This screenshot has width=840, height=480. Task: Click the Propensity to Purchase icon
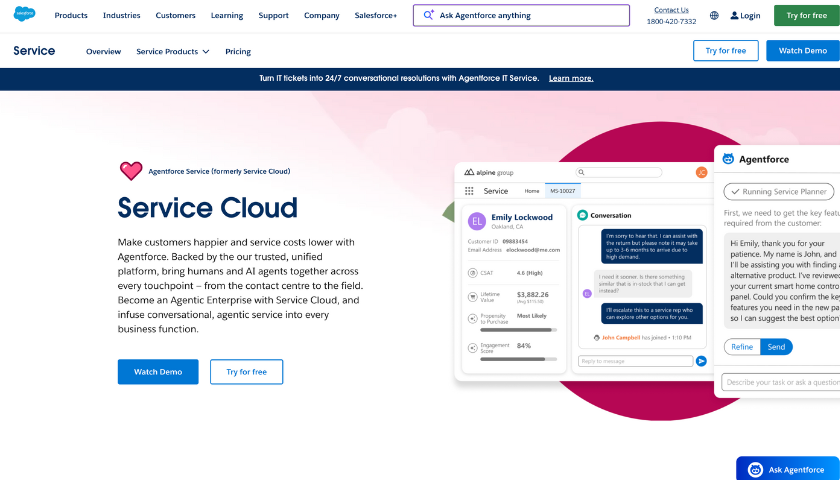472,319
